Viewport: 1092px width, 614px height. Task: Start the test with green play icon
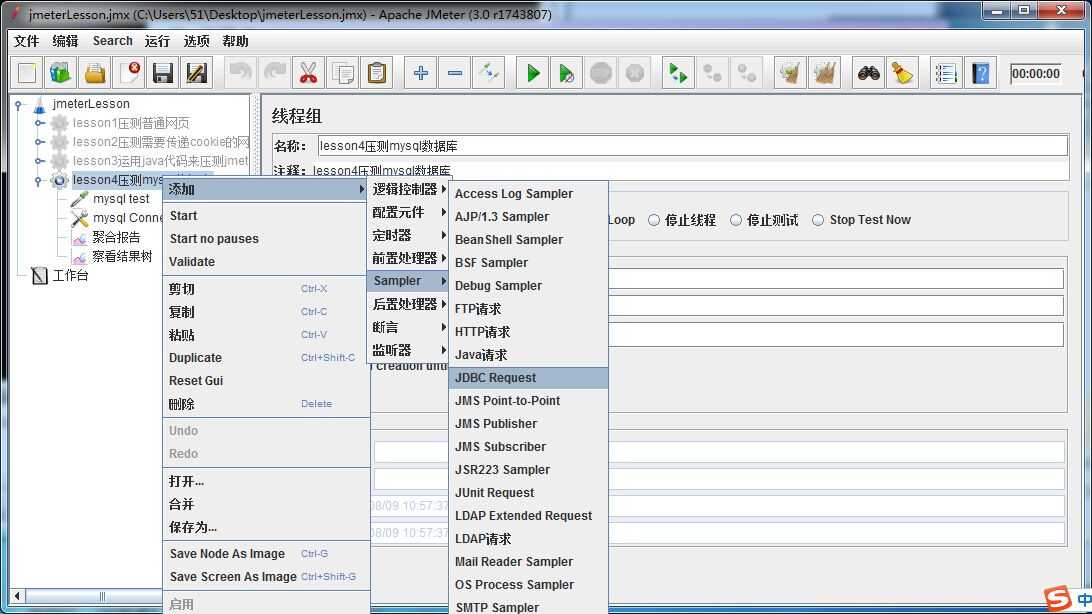(x=533, y=73)
